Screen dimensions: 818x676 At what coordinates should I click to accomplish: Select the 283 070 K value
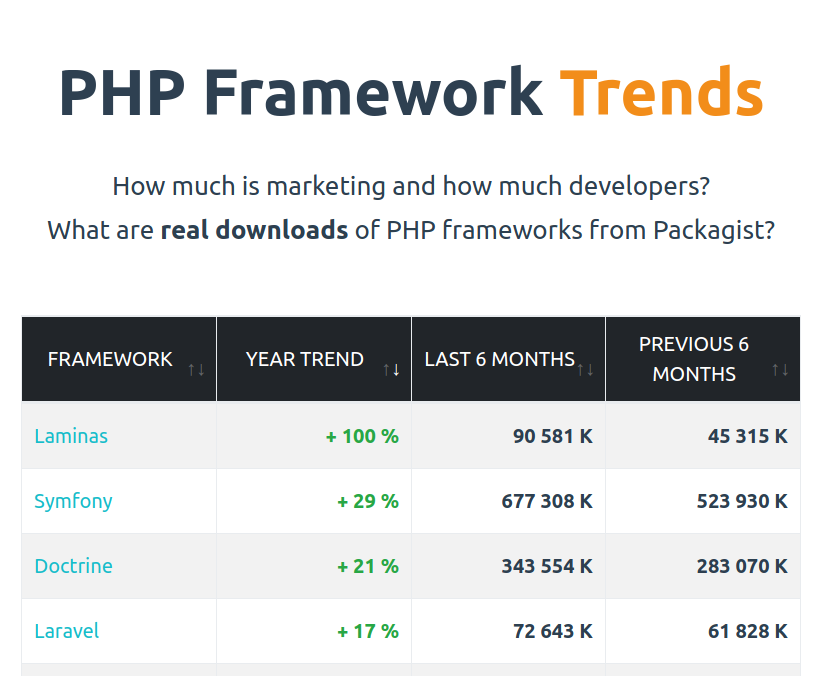(742, 566)
